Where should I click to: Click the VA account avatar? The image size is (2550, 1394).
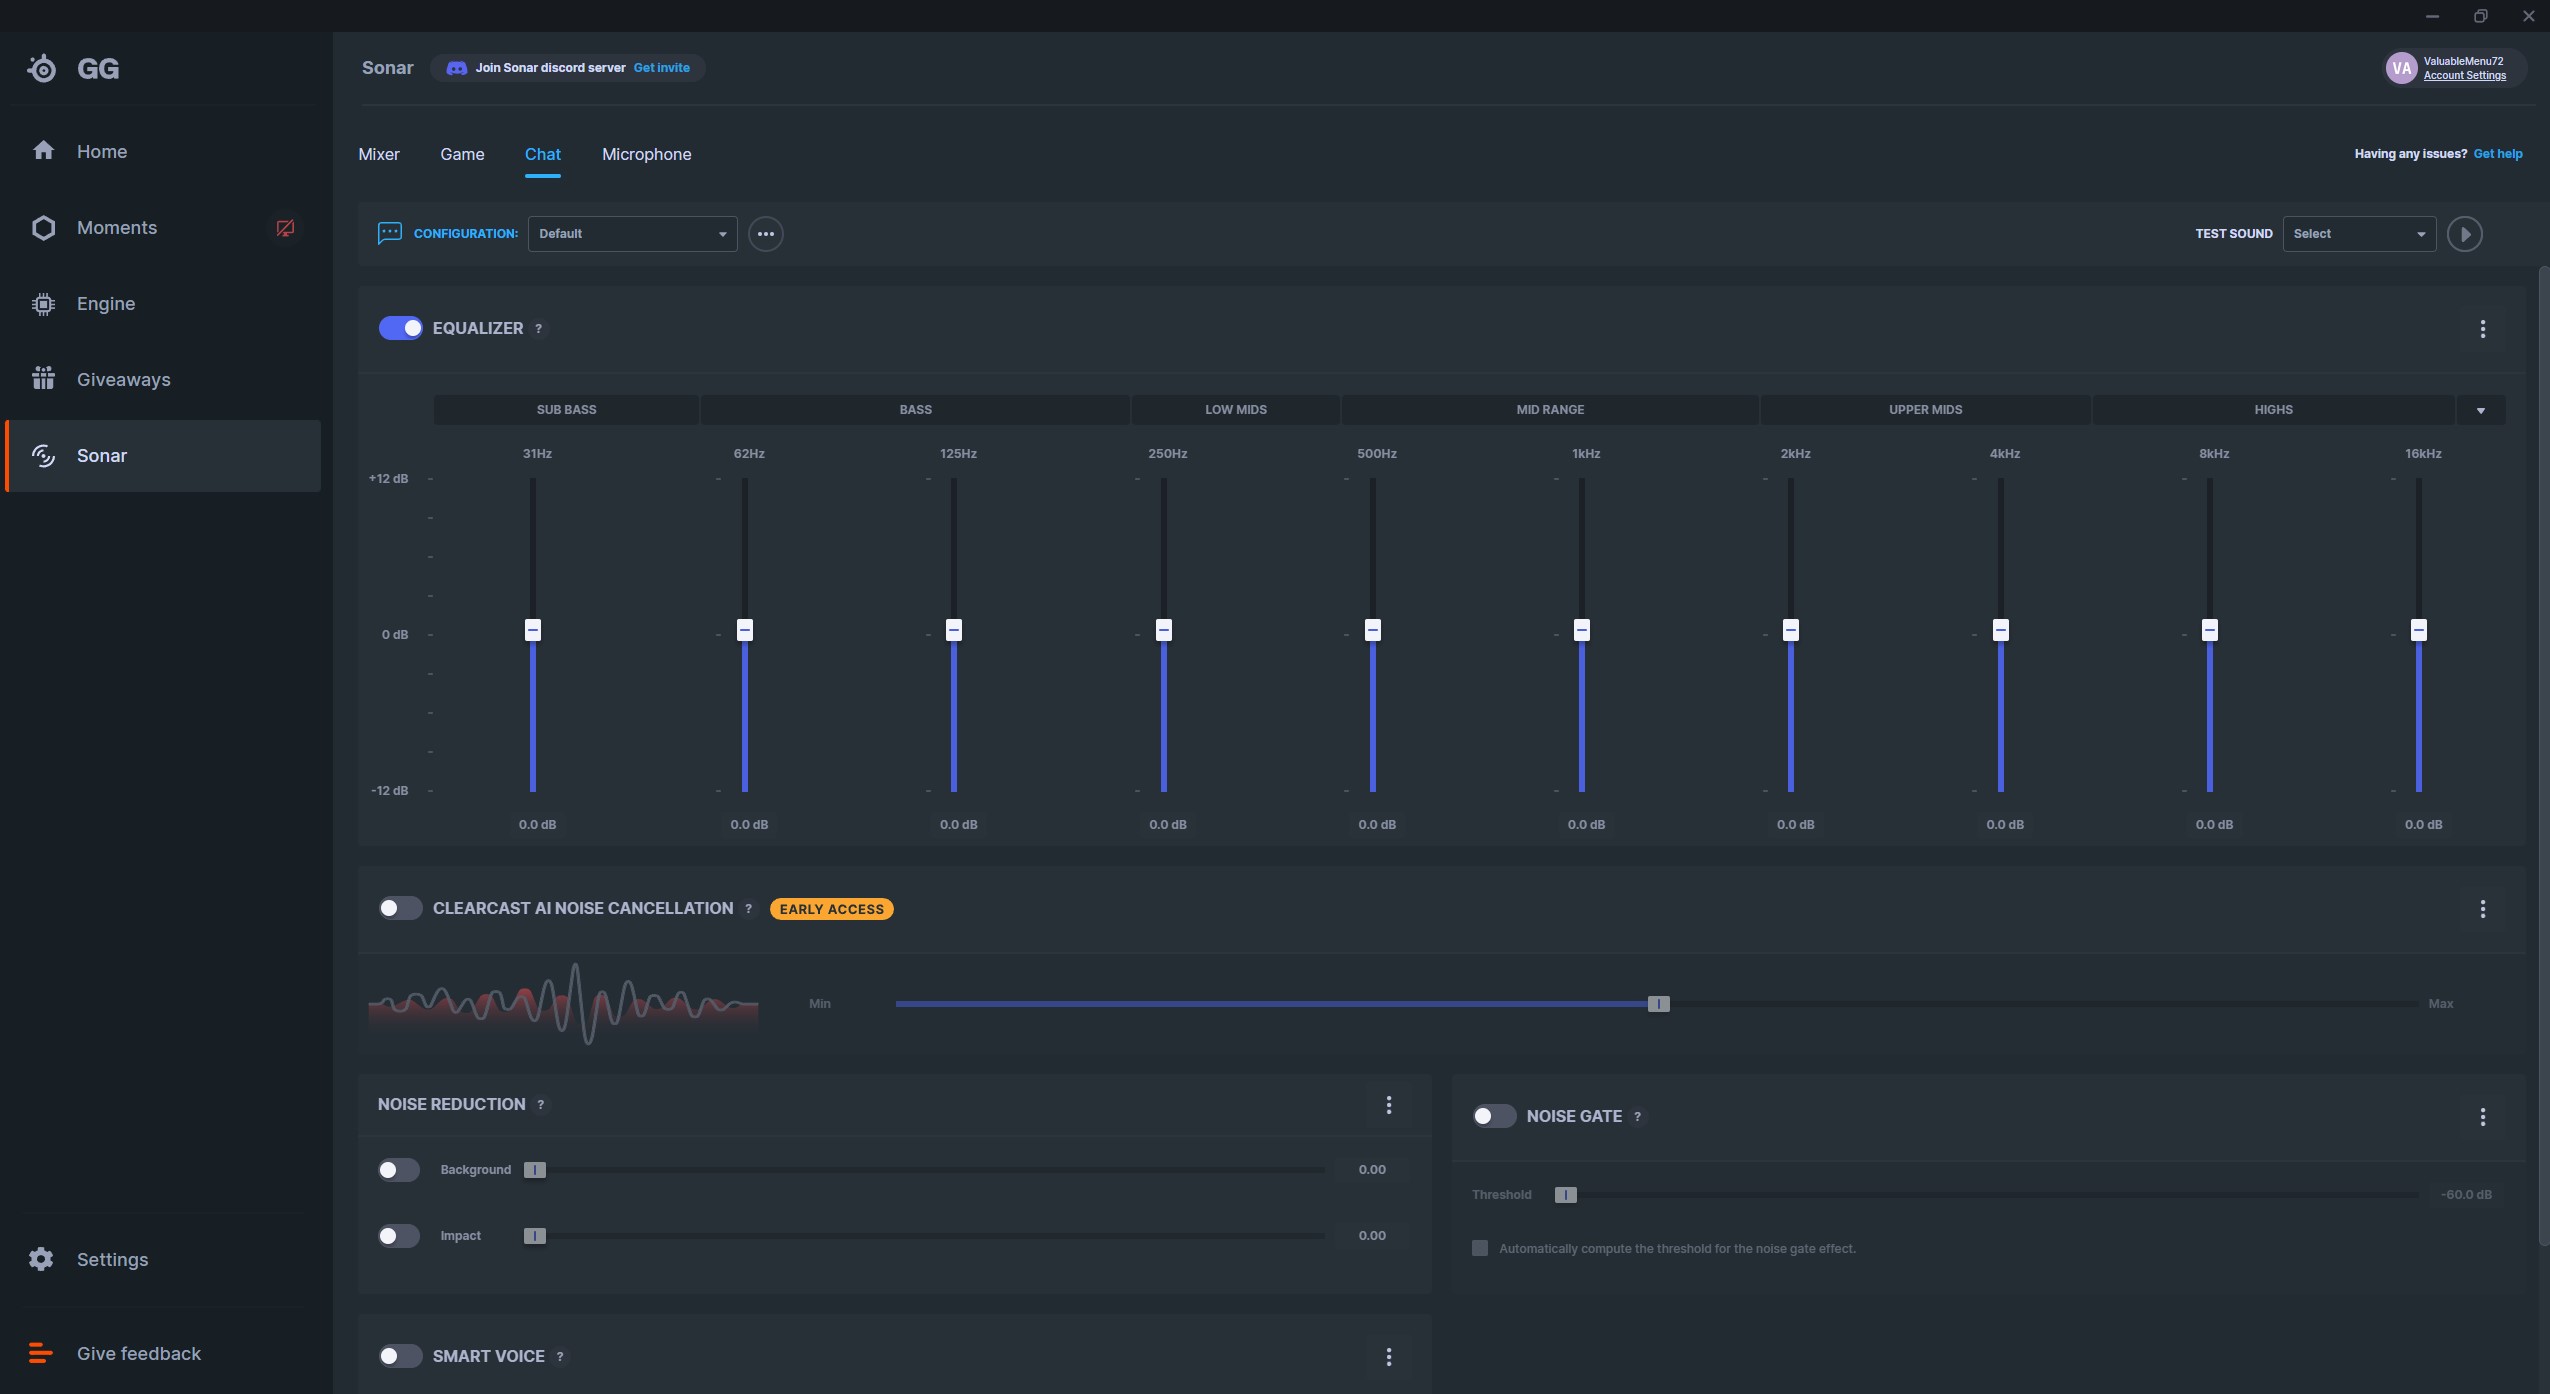(2401, 68)
